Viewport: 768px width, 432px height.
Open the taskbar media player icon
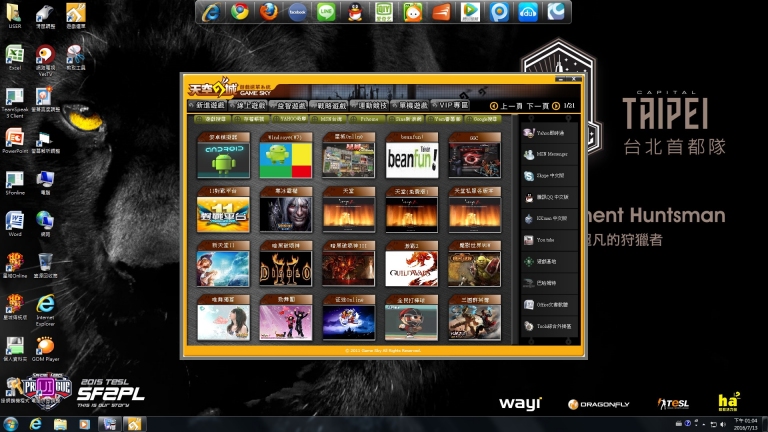click(85, 424)
